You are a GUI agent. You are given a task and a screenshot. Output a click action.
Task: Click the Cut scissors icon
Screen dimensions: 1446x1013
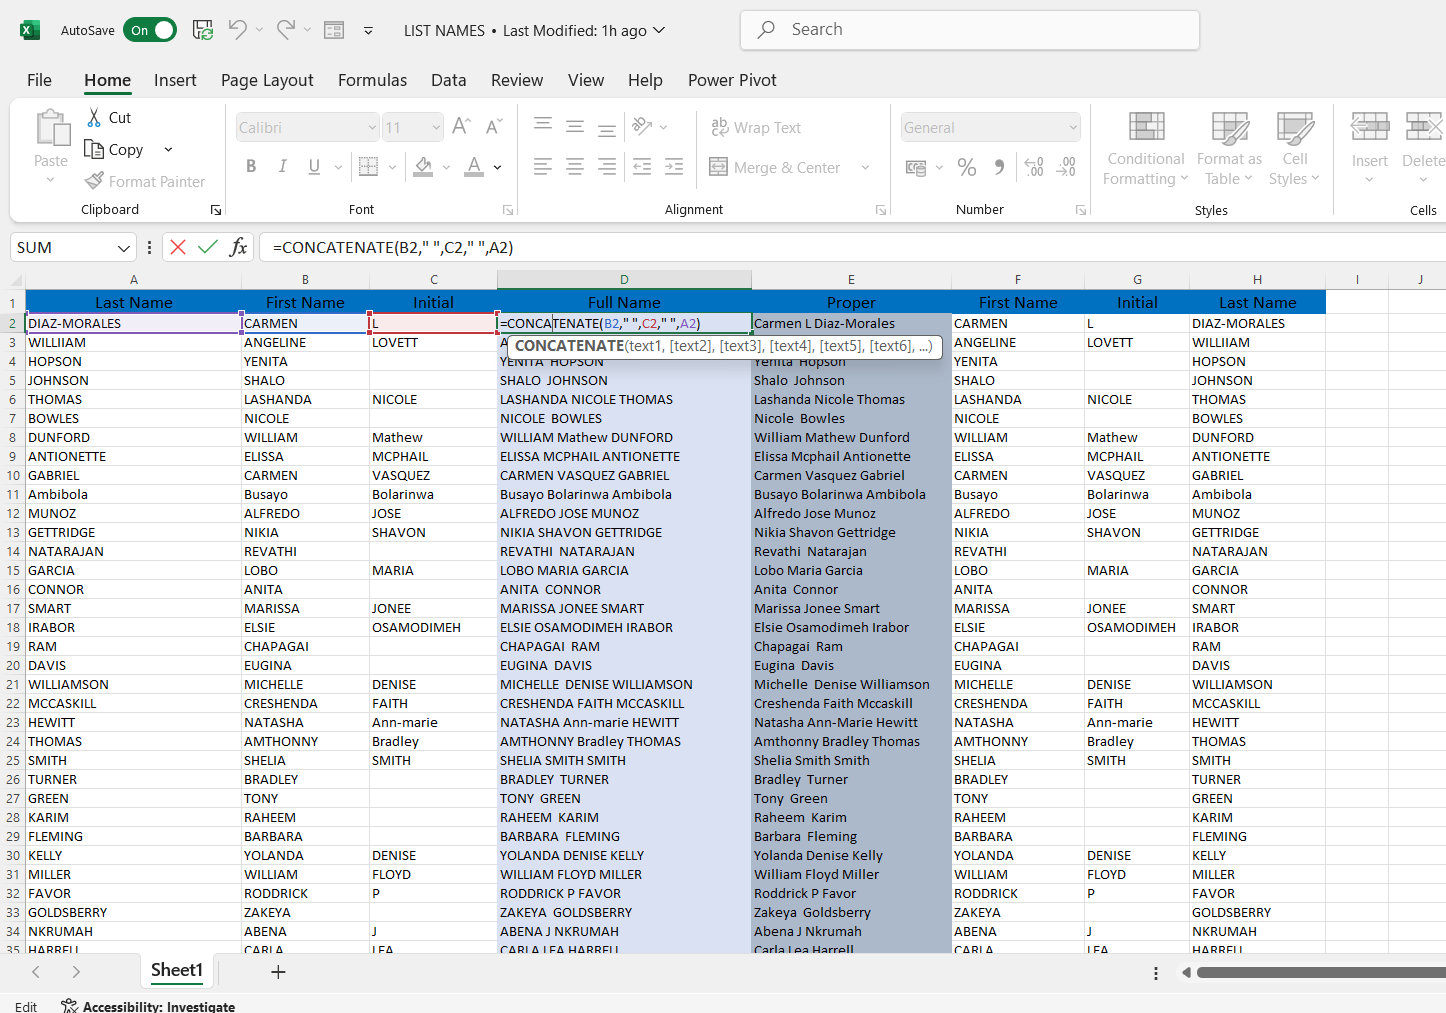95,117
